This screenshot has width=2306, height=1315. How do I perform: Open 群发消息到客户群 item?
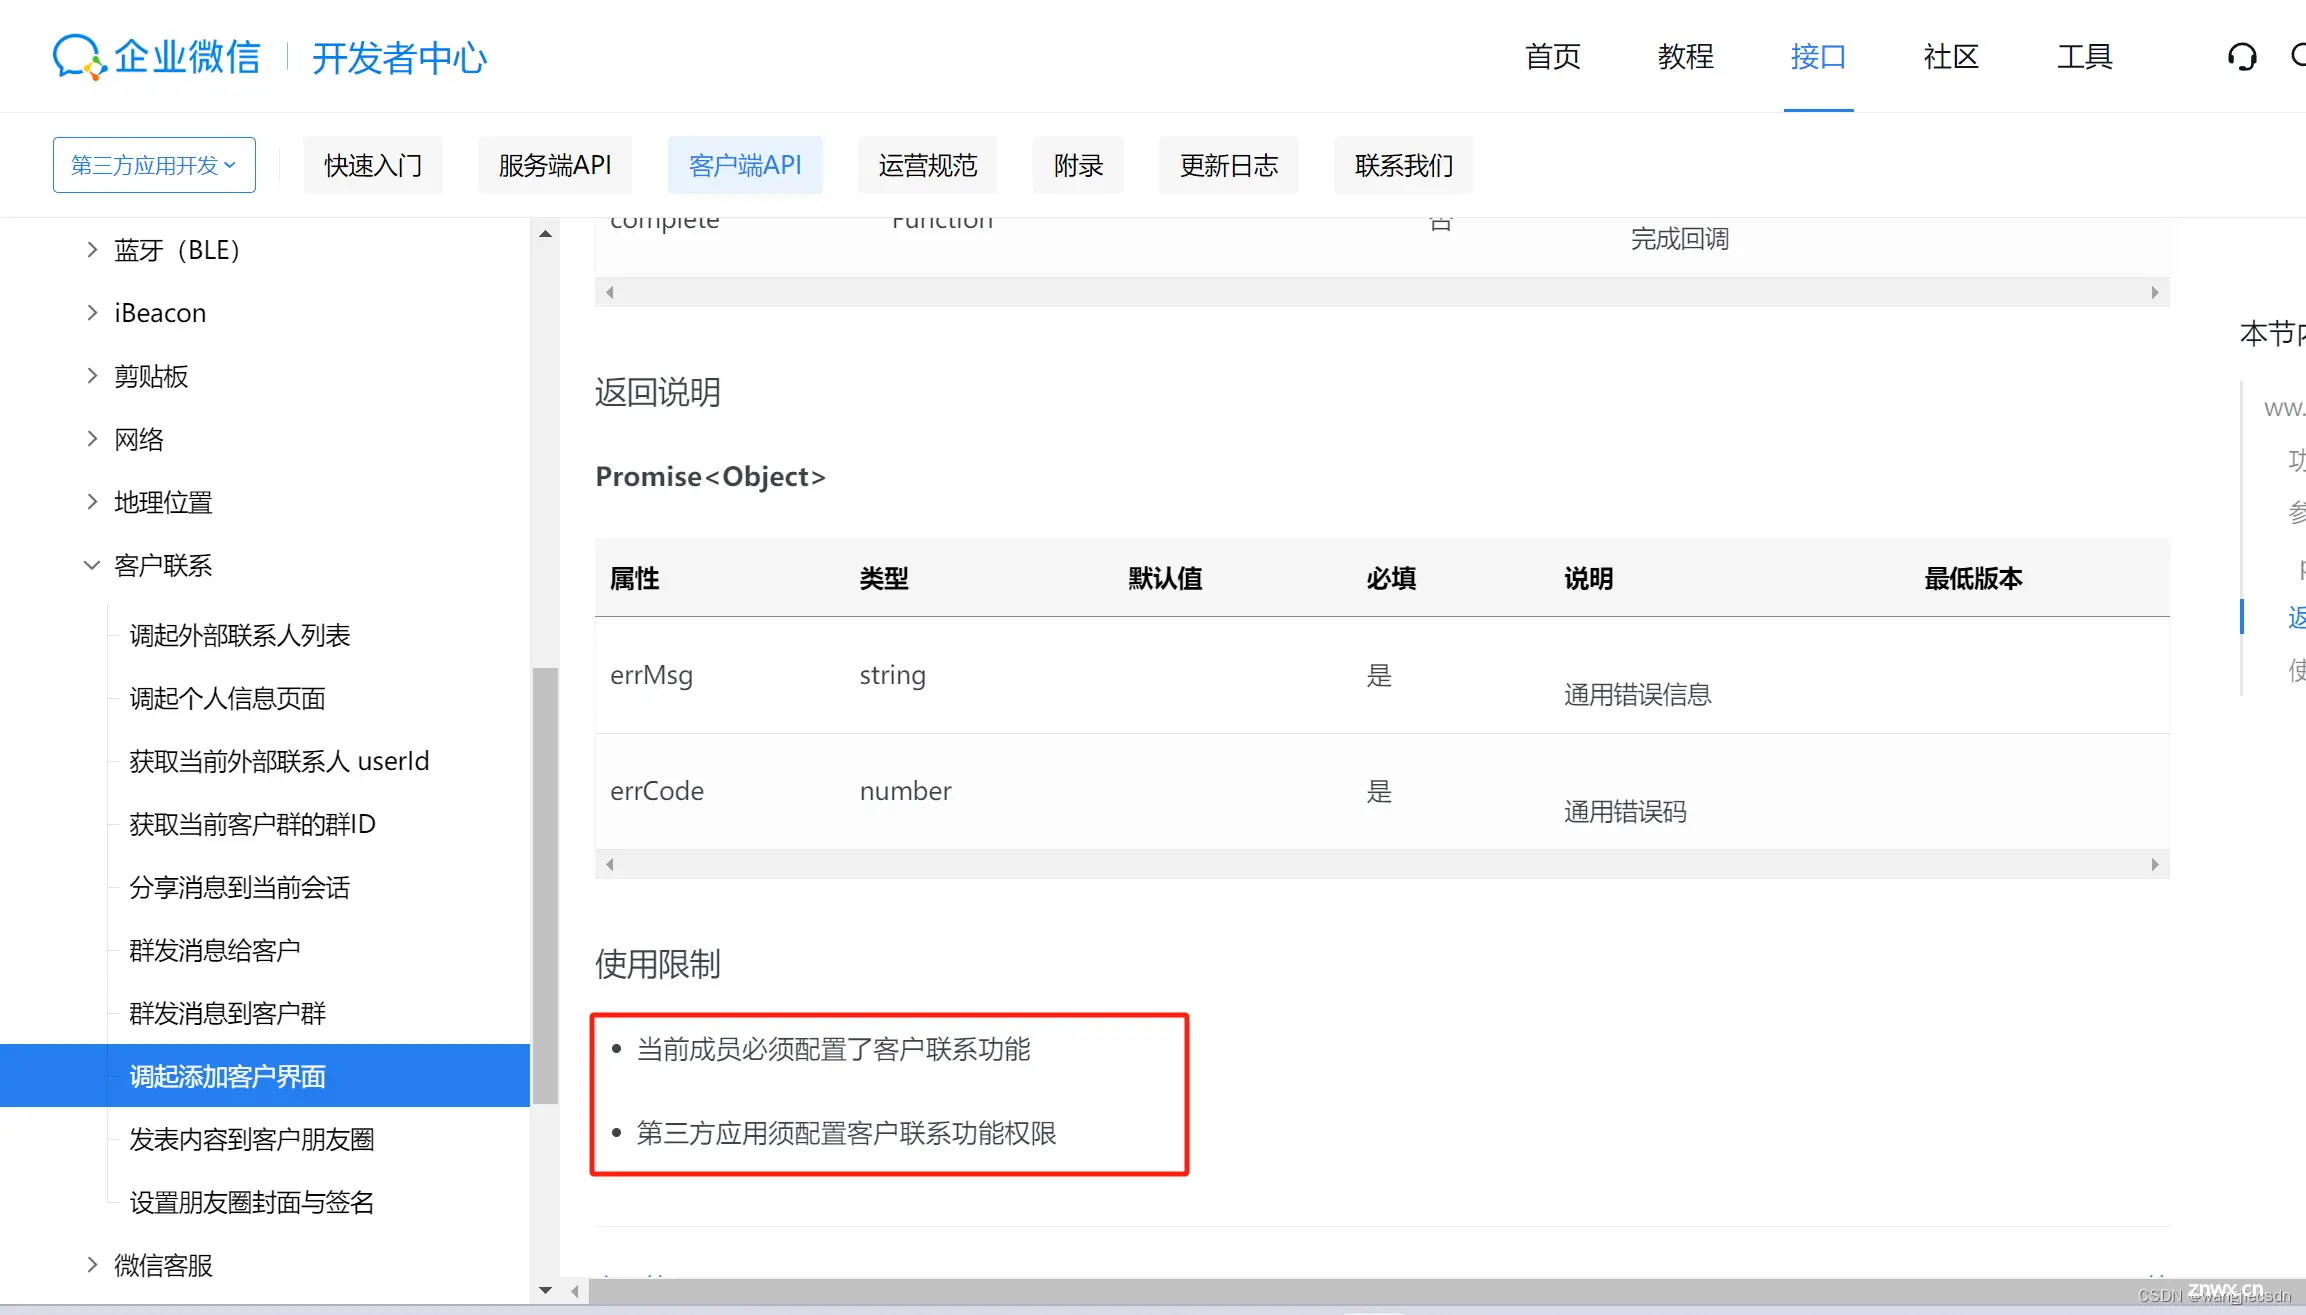click(x=228, y=1013)
